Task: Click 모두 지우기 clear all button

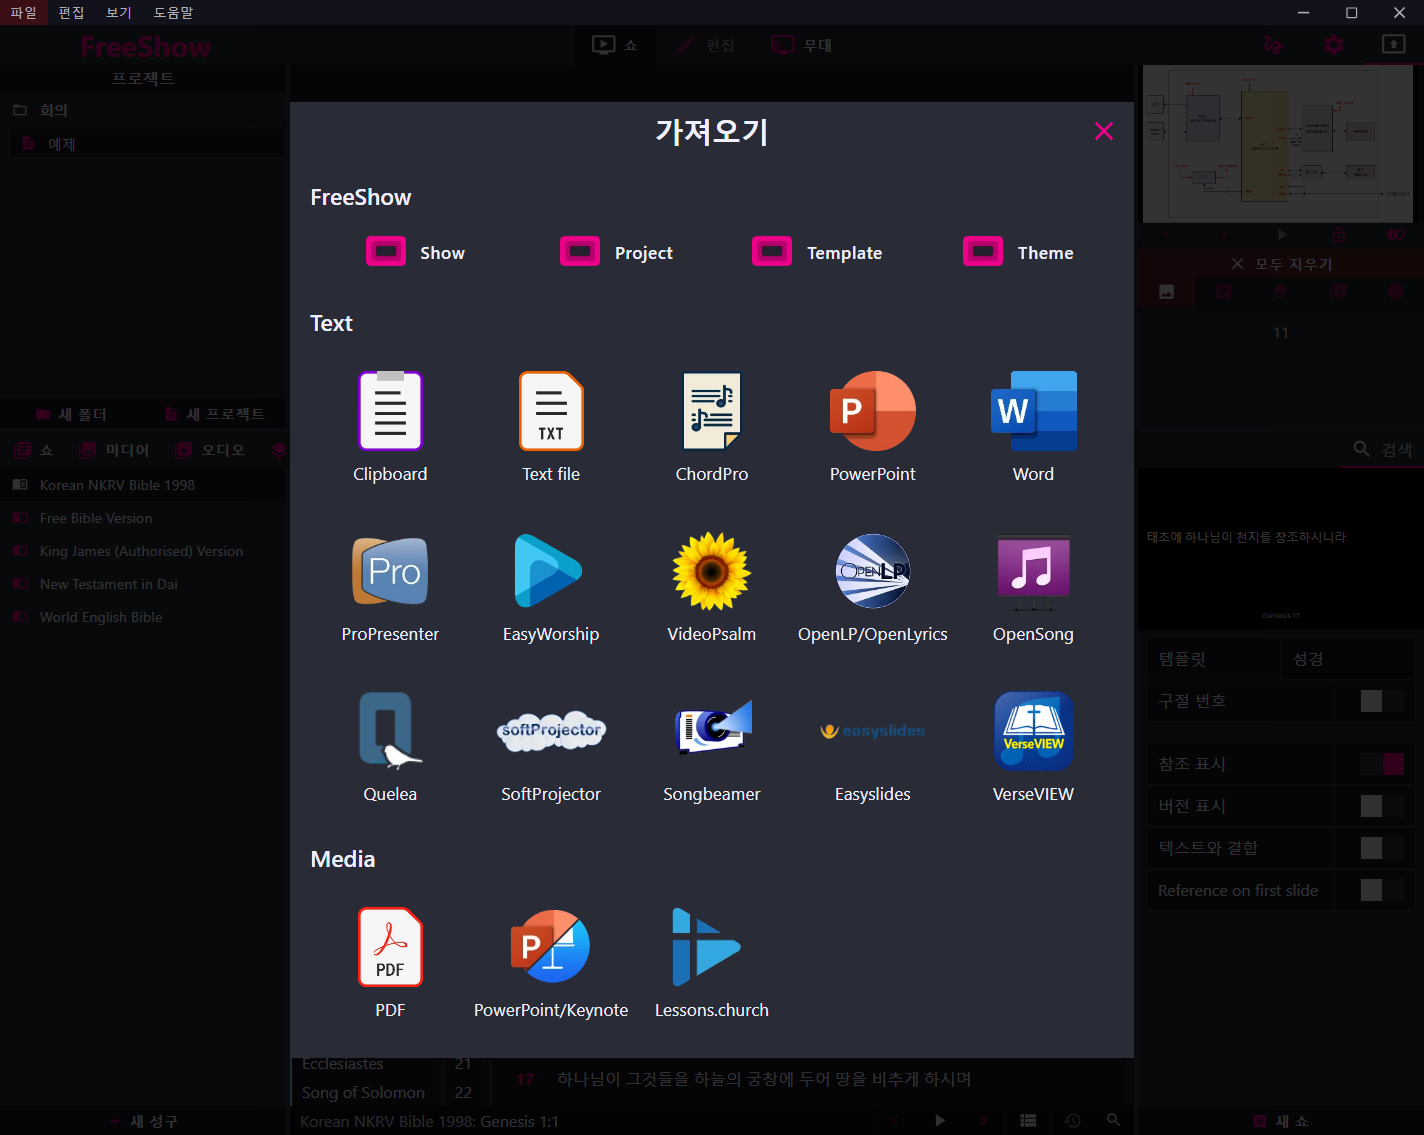Action: 1281,264
